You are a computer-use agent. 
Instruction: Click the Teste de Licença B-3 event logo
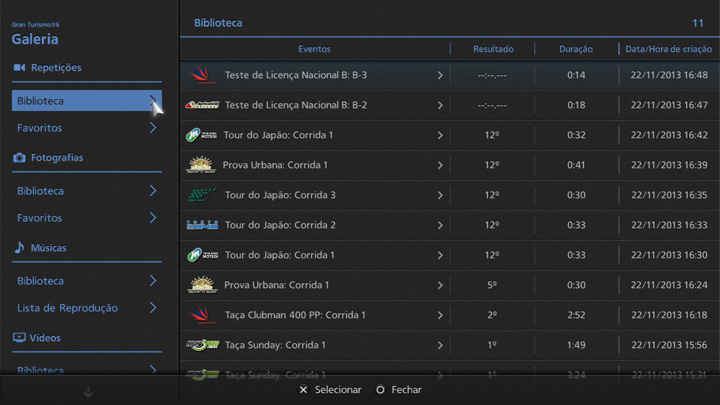tap(202, 75)
